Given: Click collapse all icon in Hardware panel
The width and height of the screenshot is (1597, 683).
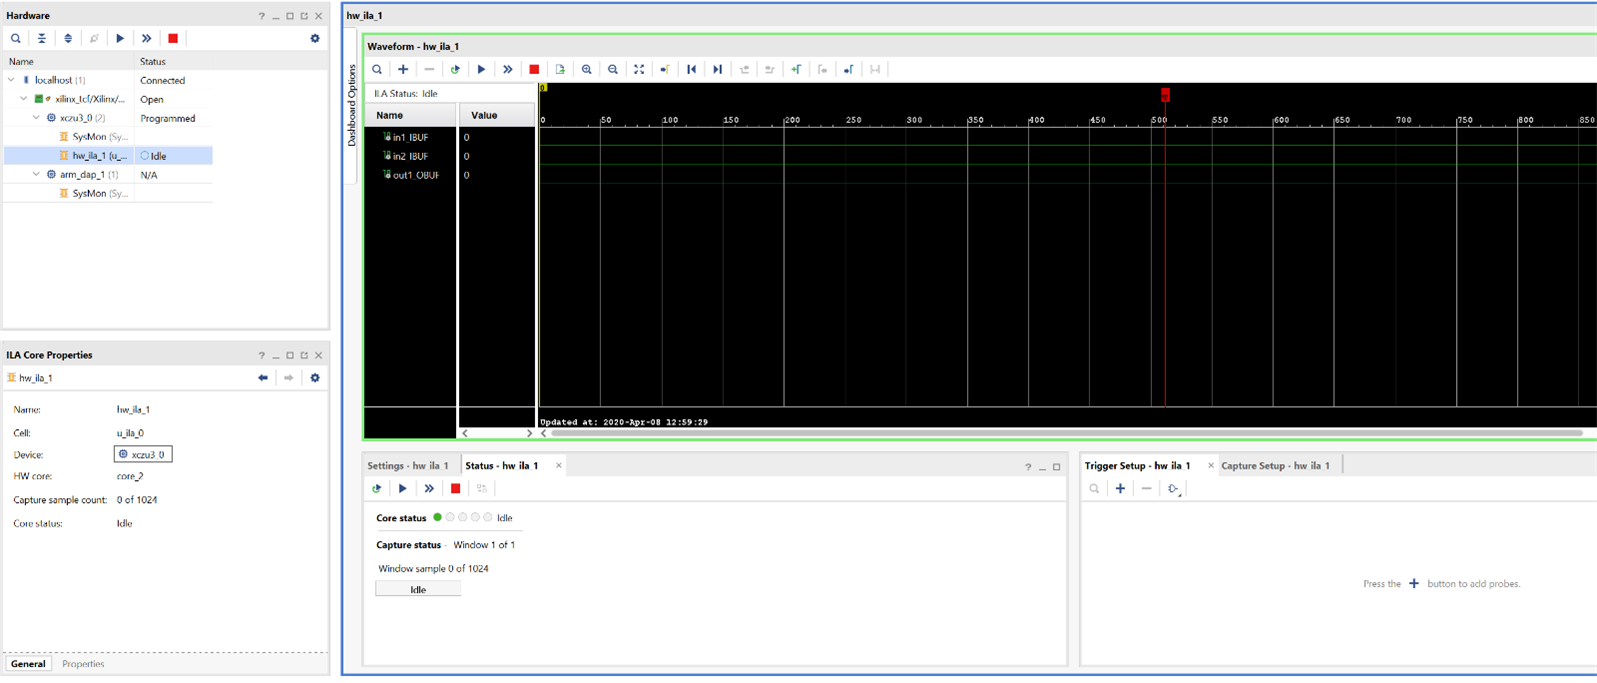Looking at the screenshot, I should 42,39.
